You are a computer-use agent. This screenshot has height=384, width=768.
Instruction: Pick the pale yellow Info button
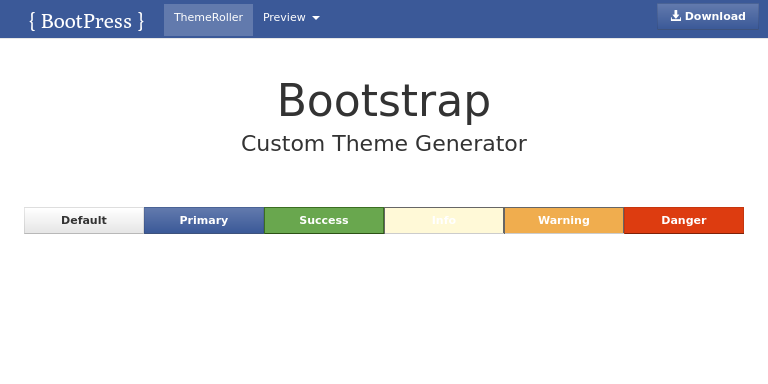(x=444, y=220)
